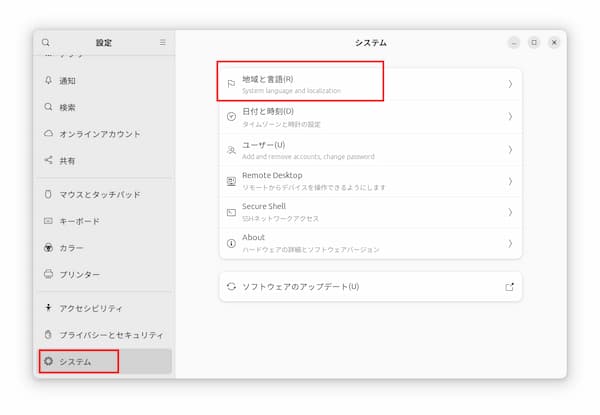
Task: Launch ソフトウェアのアップデート(U)
Action: tap(370, 286)
